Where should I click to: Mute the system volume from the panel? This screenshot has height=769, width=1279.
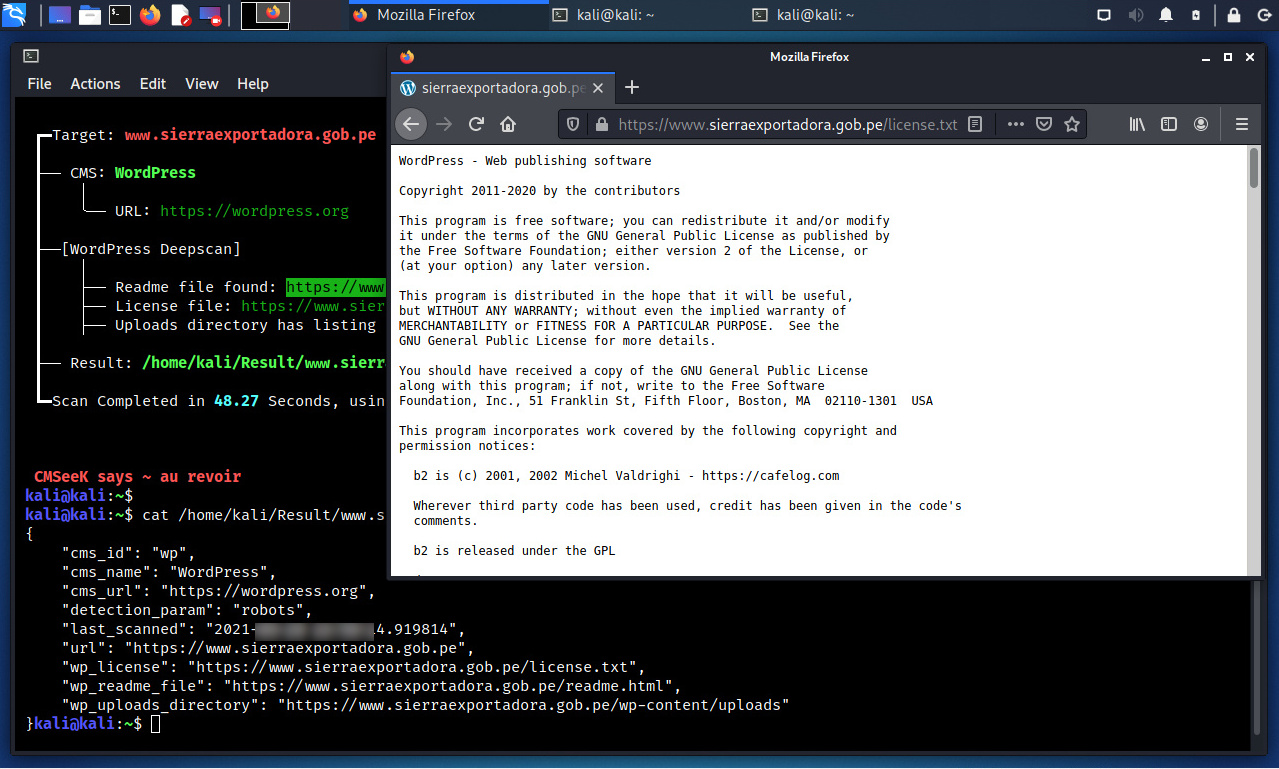pyautogui.click(x=1135, y=15)
